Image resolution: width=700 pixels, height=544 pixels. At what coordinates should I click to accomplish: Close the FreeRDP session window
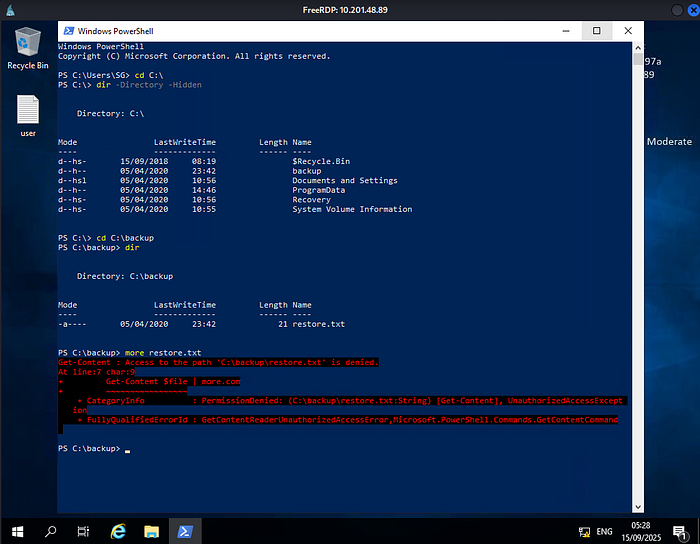point(694,10)
